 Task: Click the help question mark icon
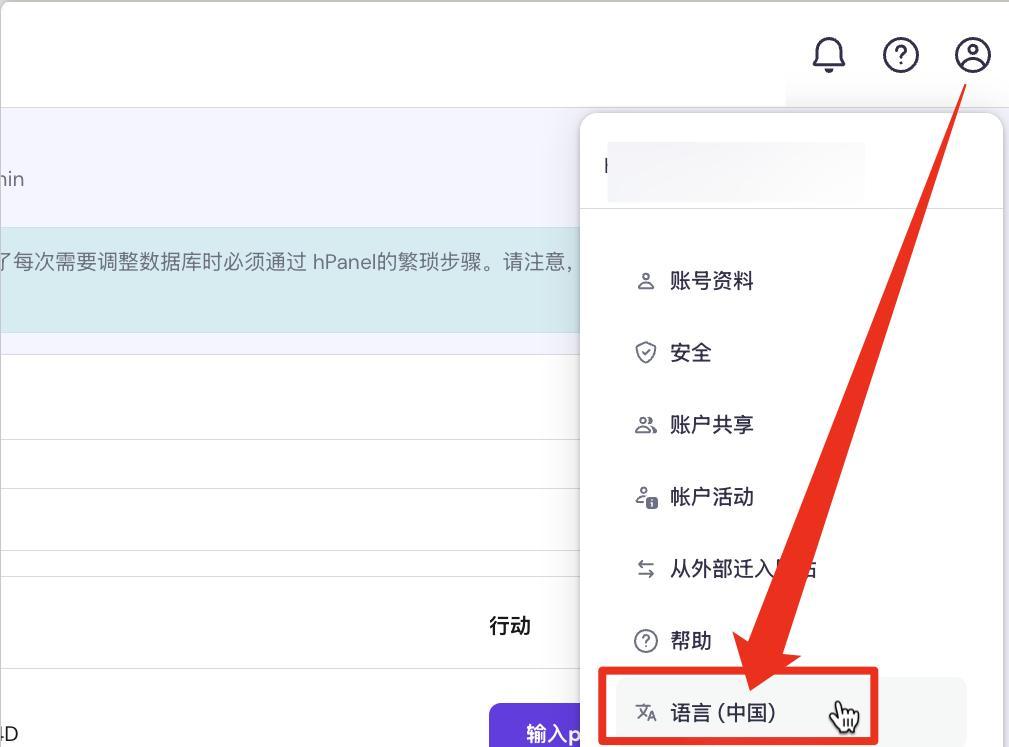pos(901,55)
